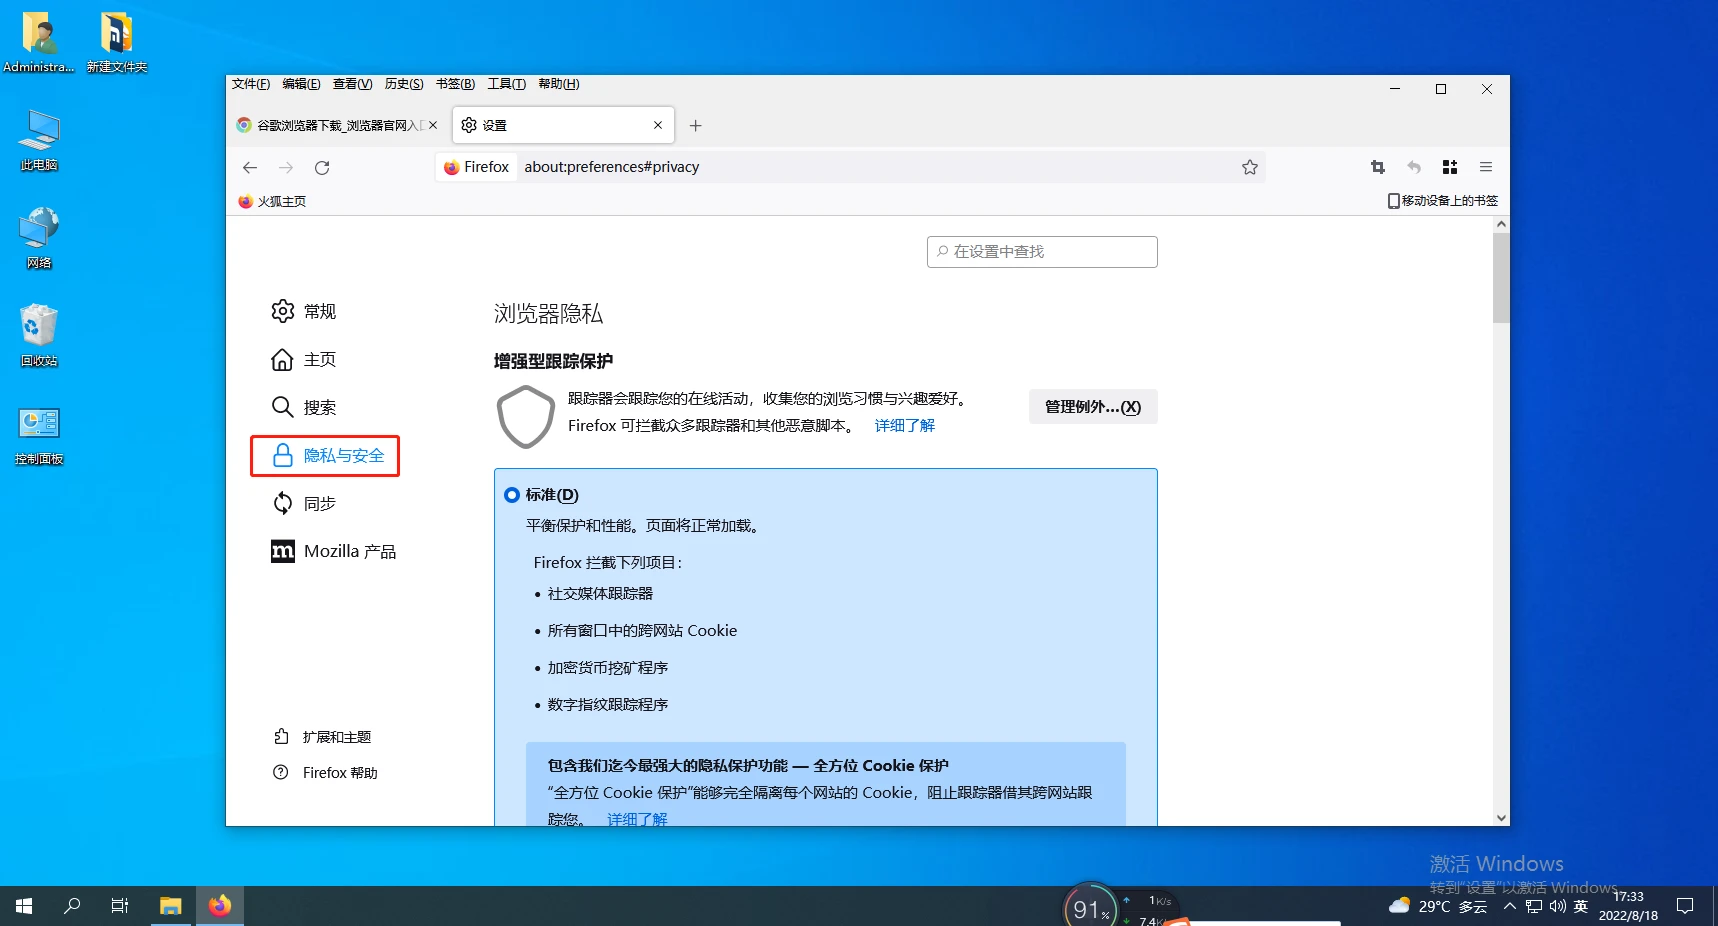The width and height of the screenshot is (1718, 926).
Task: Open 搜索 settings category
Action: 304,407
